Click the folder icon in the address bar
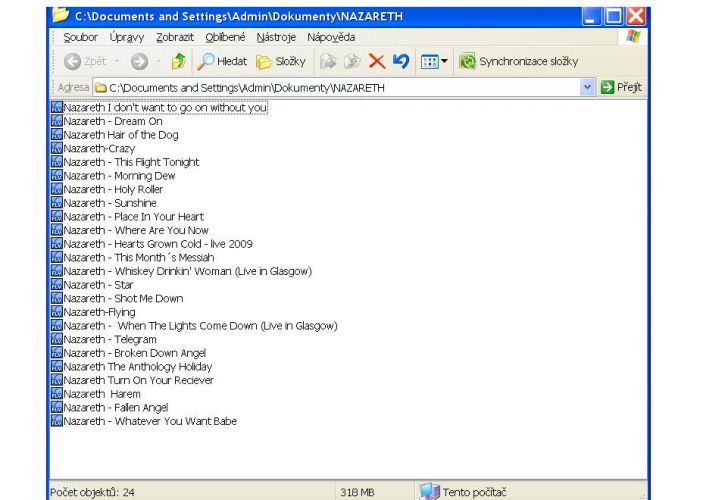The width and height of the screenshot is (725, 500). tap(101, 87)
